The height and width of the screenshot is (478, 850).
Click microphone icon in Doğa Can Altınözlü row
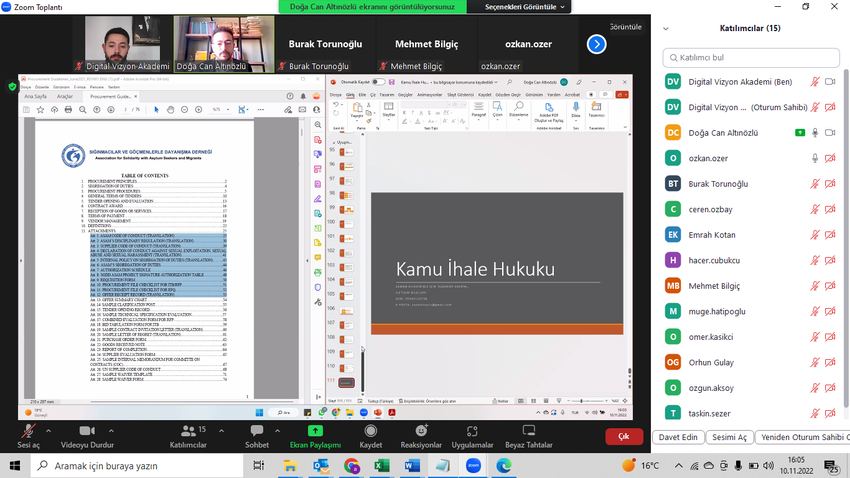pos(815,133)
